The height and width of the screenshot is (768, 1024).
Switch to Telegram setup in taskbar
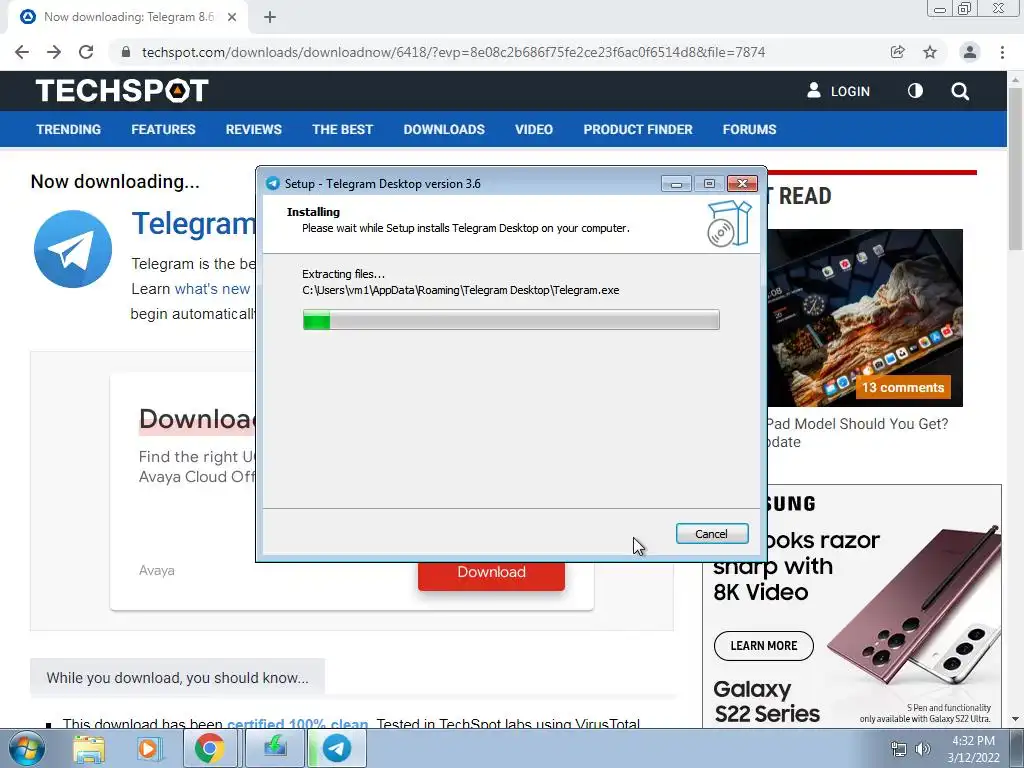pyautogui.click(x=337, y=748)
